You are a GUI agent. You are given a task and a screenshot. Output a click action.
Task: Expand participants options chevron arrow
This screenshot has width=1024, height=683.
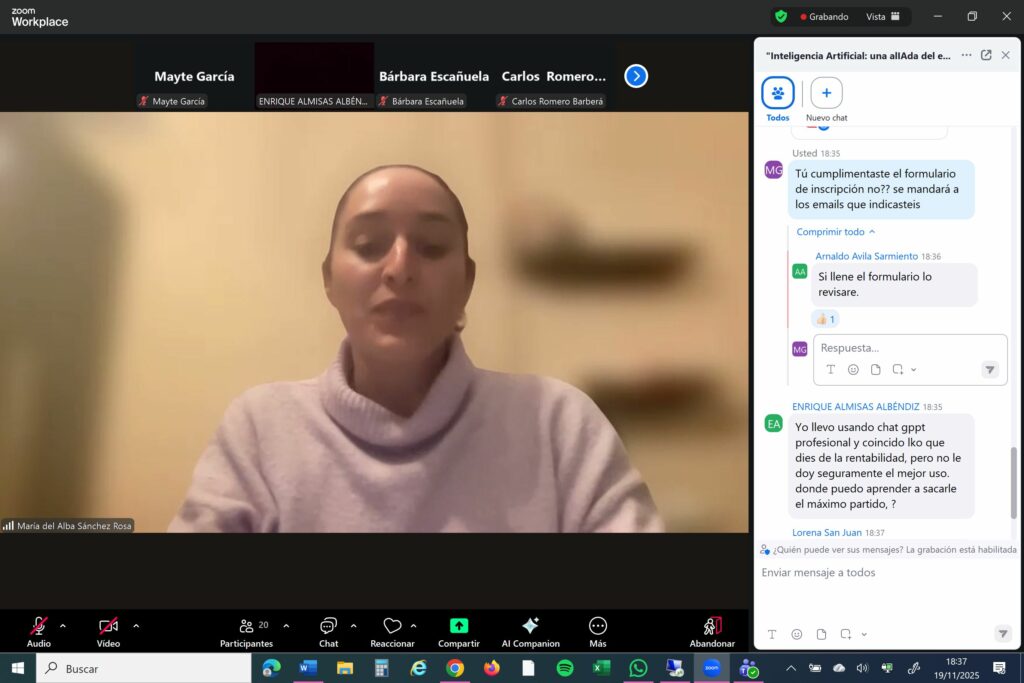point(286,626)
